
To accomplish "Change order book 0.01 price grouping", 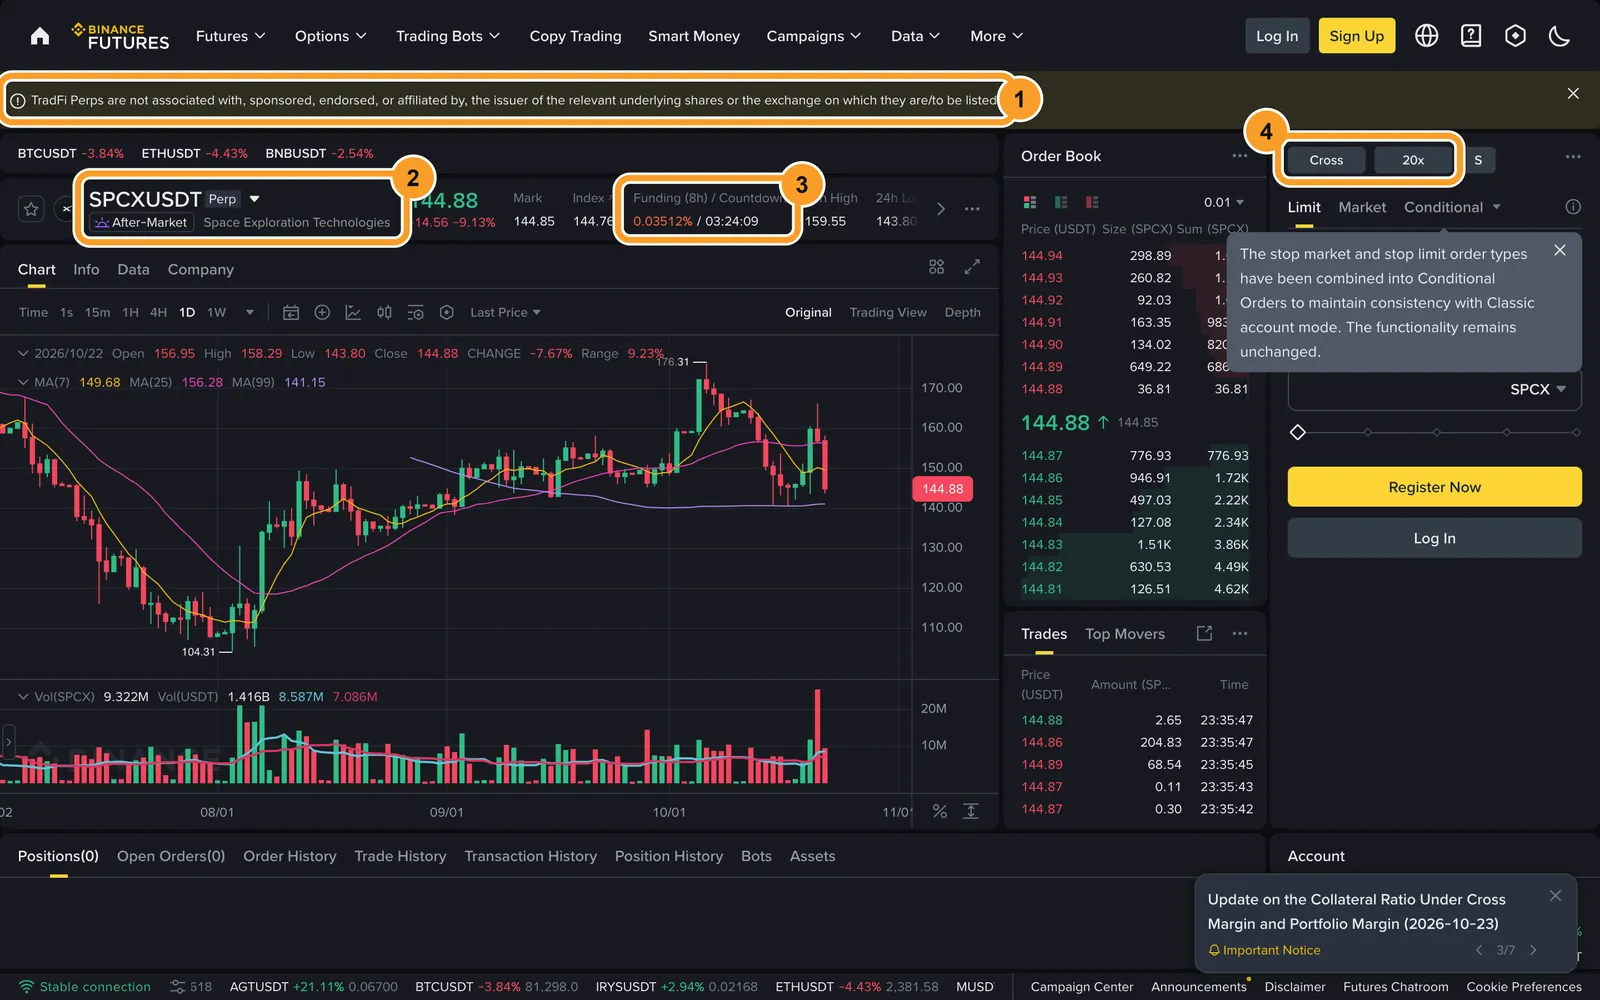I will point(1224,202).
